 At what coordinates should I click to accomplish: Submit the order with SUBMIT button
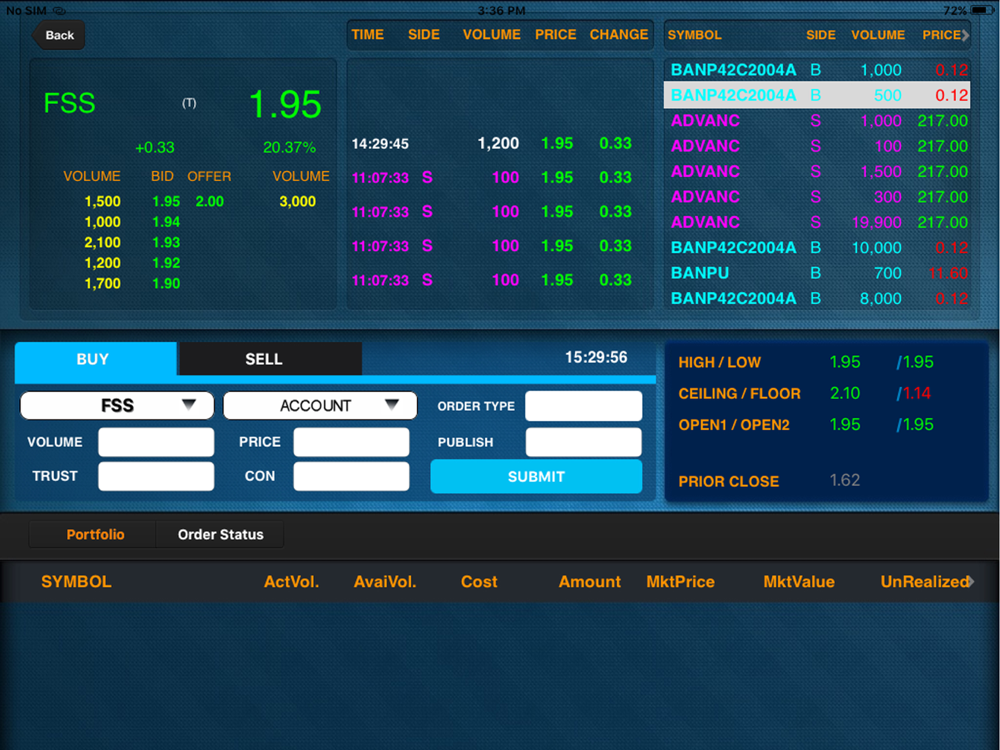point(536,476)
